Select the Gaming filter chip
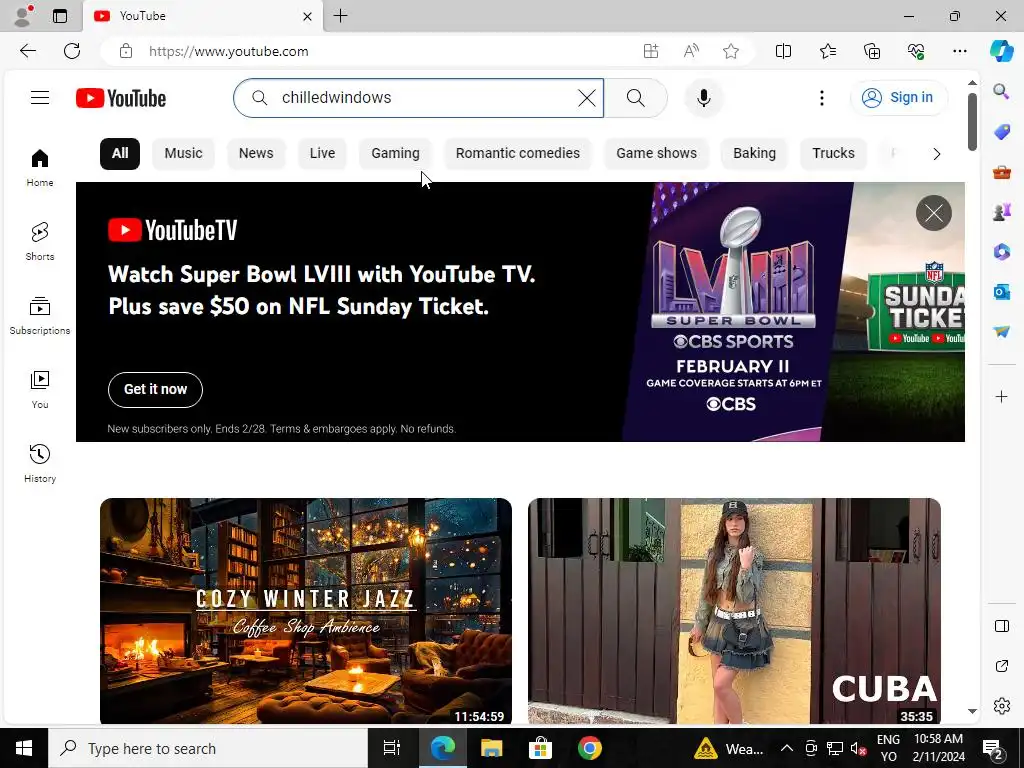Viewport: 1024px width, 768px height. click(x=395, y=153)
